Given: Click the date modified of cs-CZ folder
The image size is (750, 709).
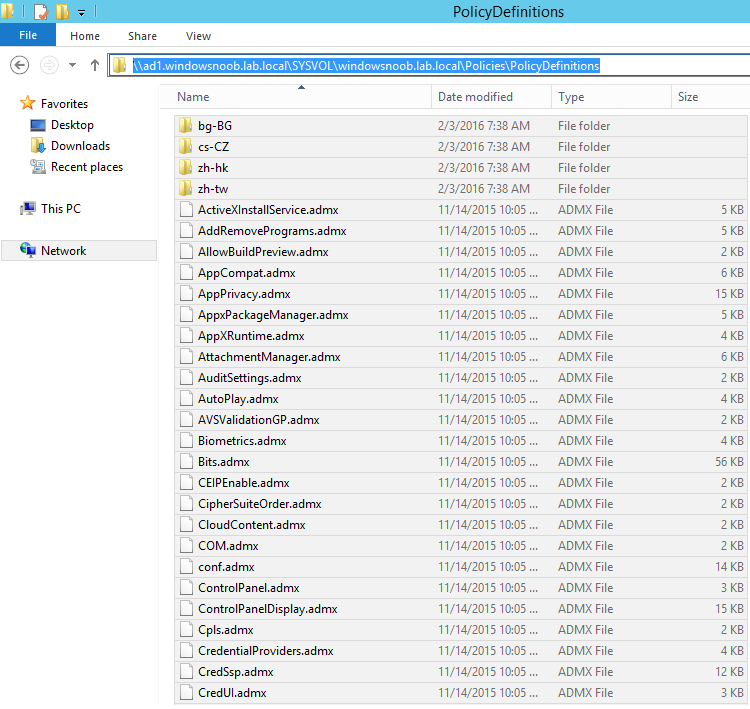Looking at the screenshot, I should (x=484, y=147).
